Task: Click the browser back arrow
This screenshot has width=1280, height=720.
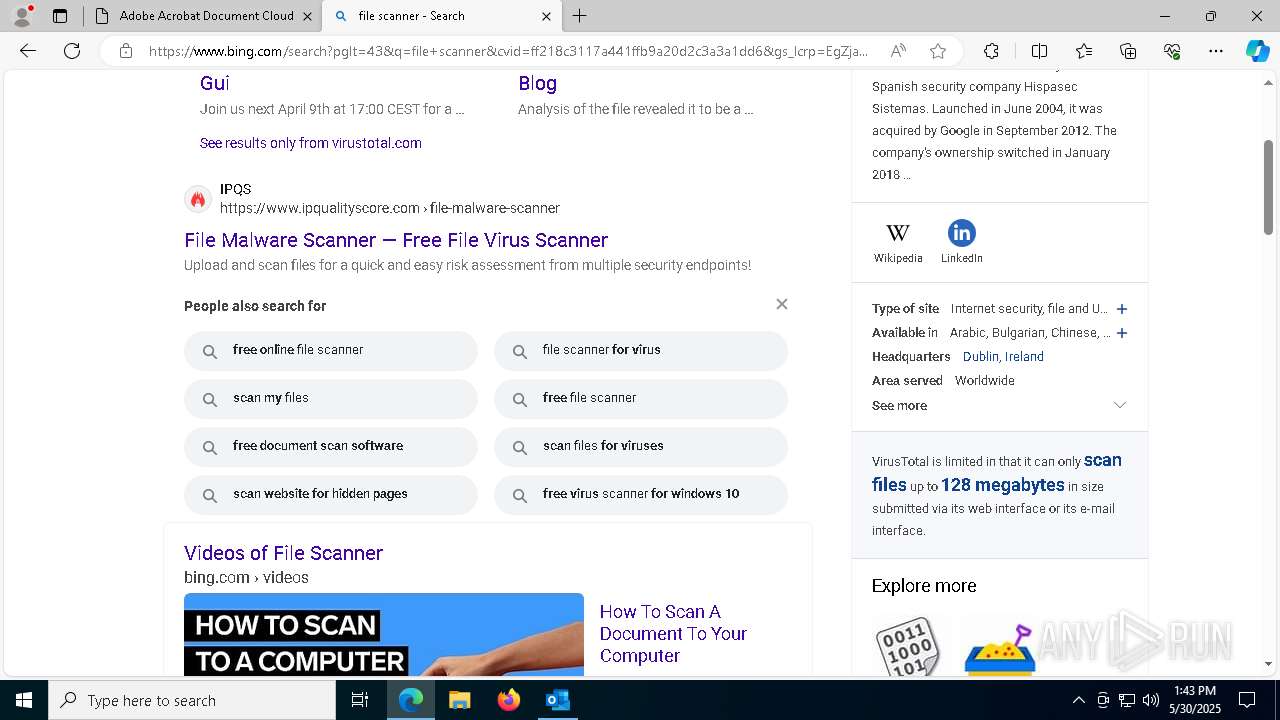Action: [28, 51]
